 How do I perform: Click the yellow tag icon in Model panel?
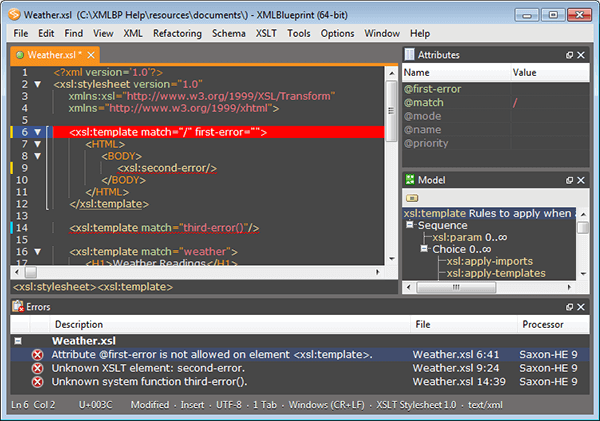pos(413,198)
